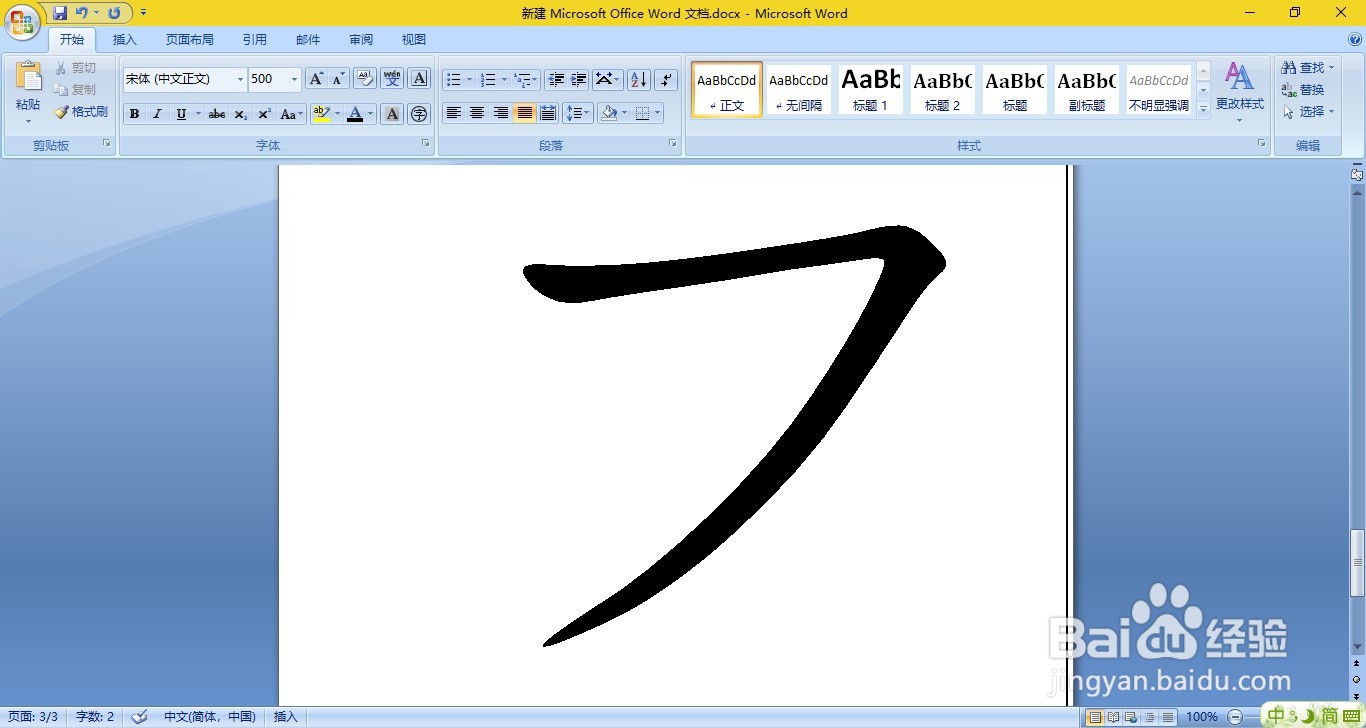Decrease paragraph indent
1366x728 pixels.
556,79
